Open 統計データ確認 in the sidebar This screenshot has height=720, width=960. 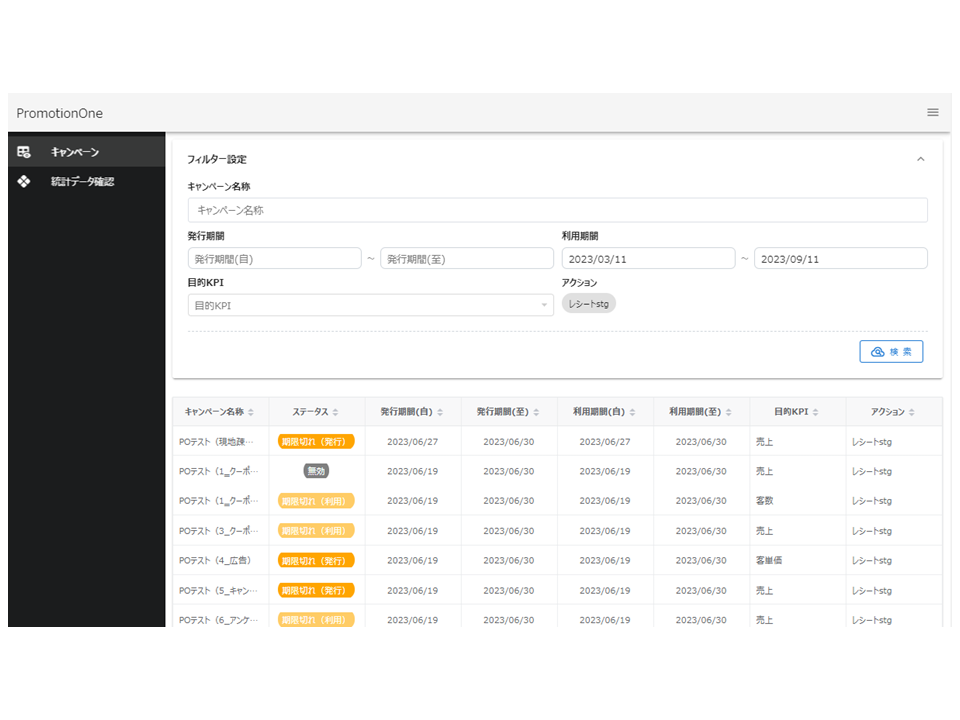(86, 181)
